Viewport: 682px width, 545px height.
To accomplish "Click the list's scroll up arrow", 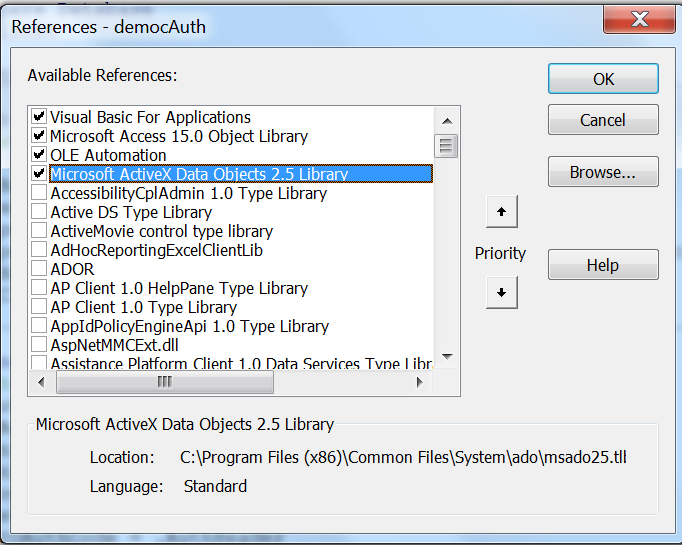I will click(x=447, y=121).
